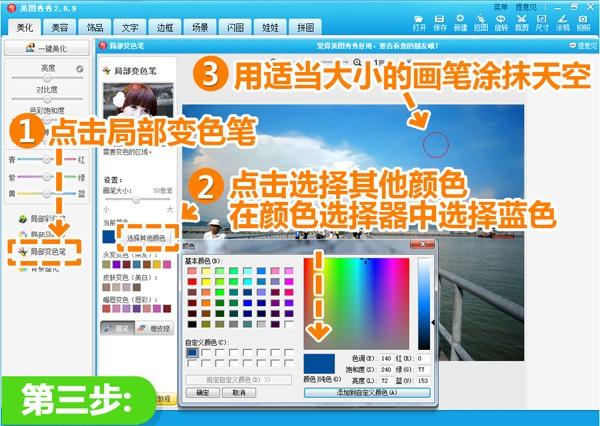
Task: Pick a hue in the color spectrum field
Action: (356, 304)
